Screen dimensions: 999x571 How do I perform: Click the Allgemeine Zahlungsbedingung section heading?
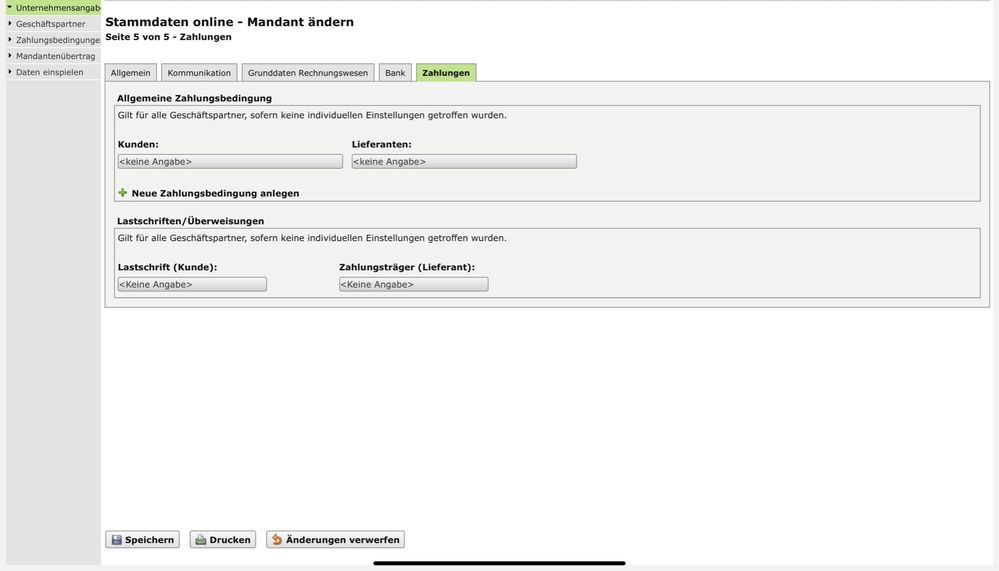(194, 98)
